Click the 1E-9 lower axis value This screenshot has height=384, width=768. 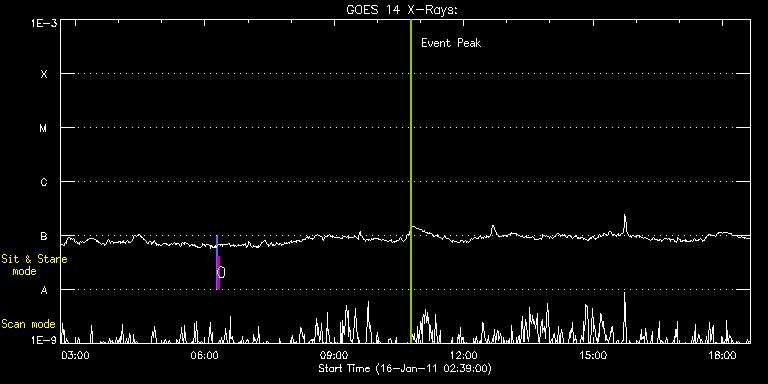[x=44, y=339]
